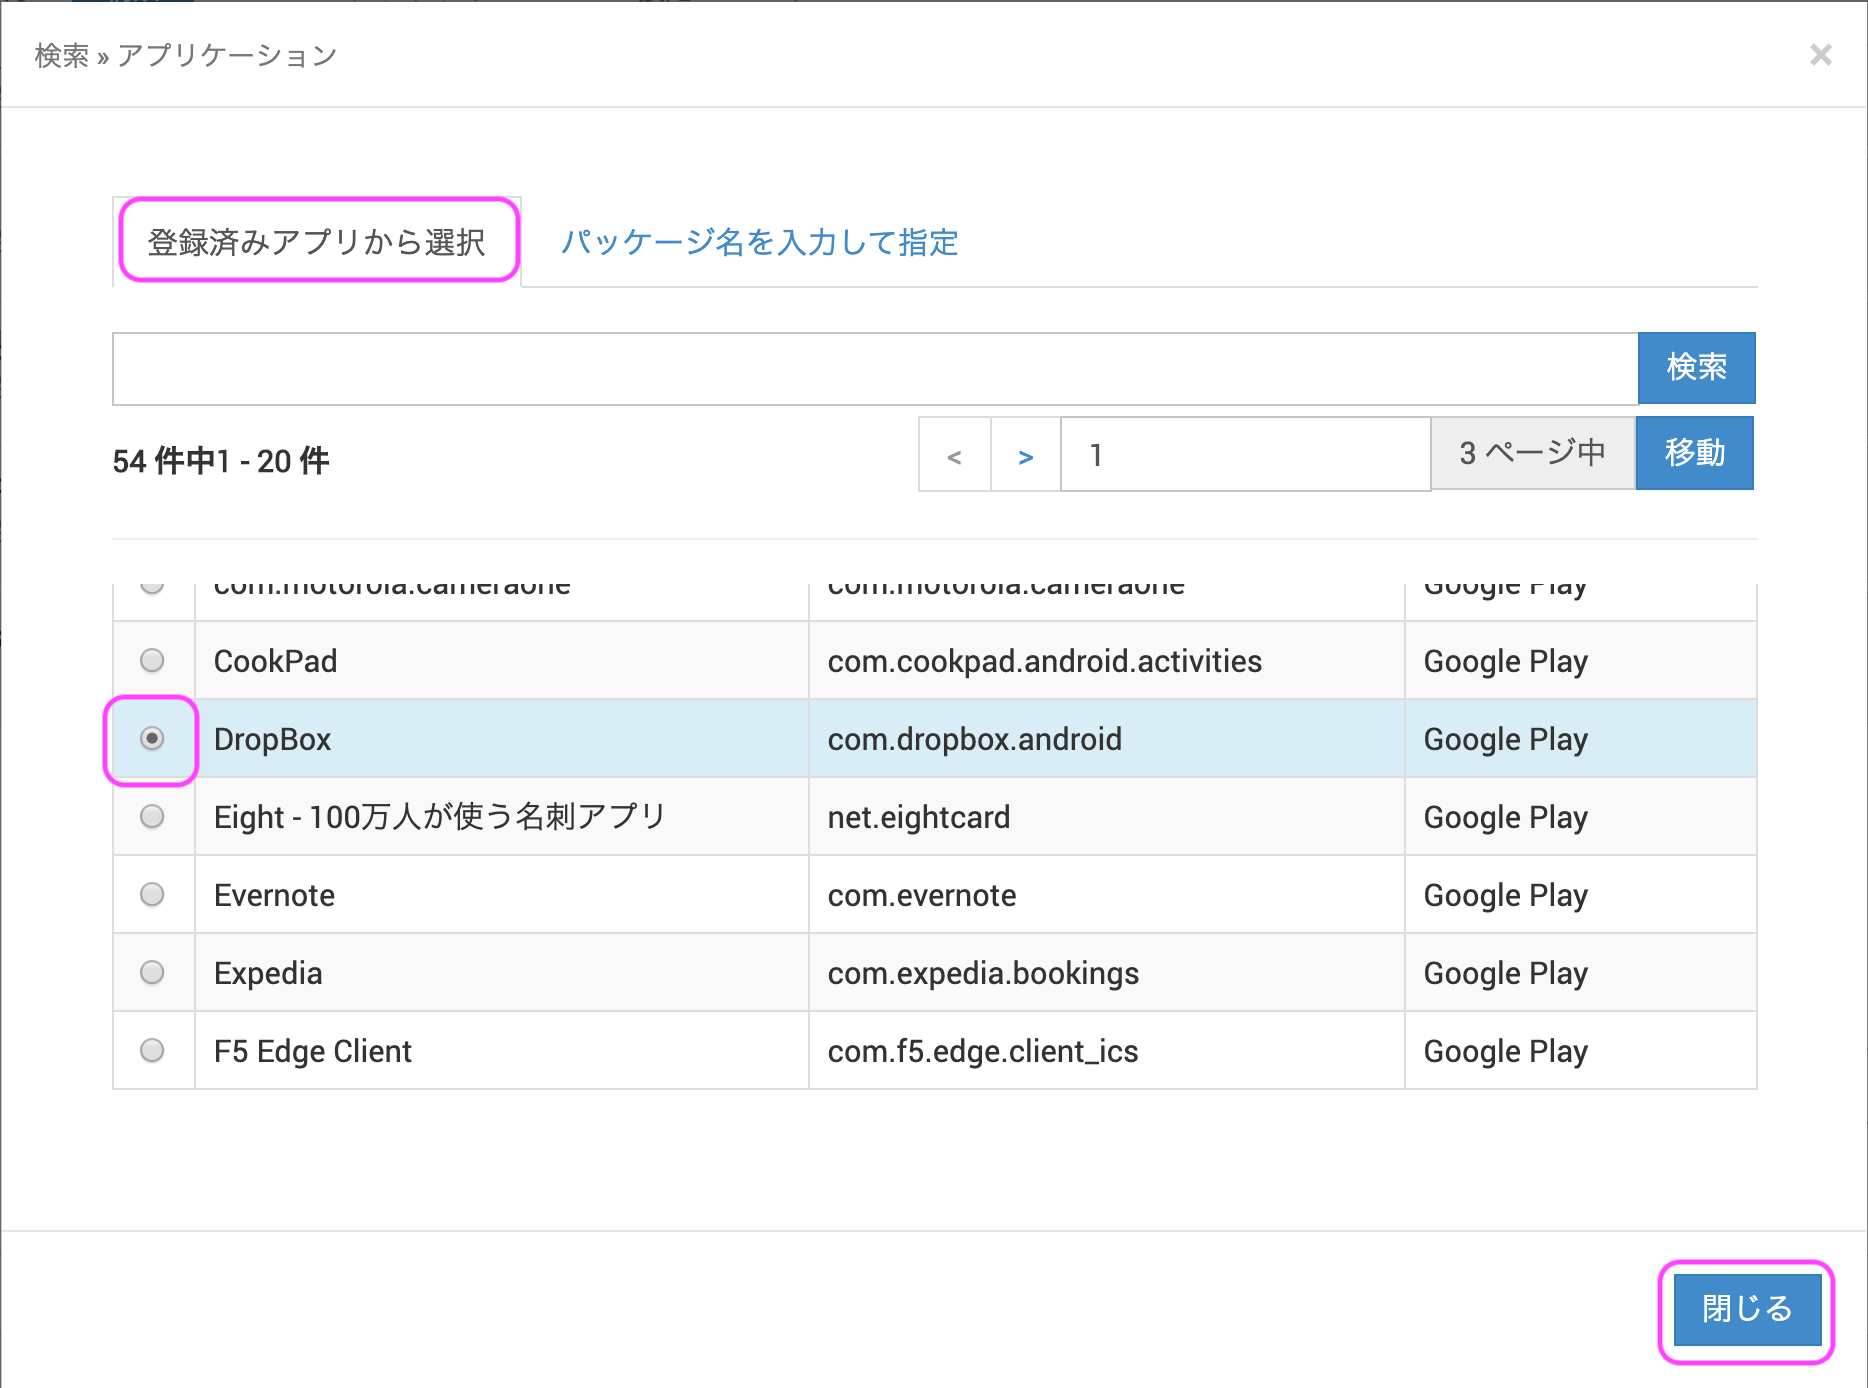Pick the Expedia radio button

pos(152,973)
